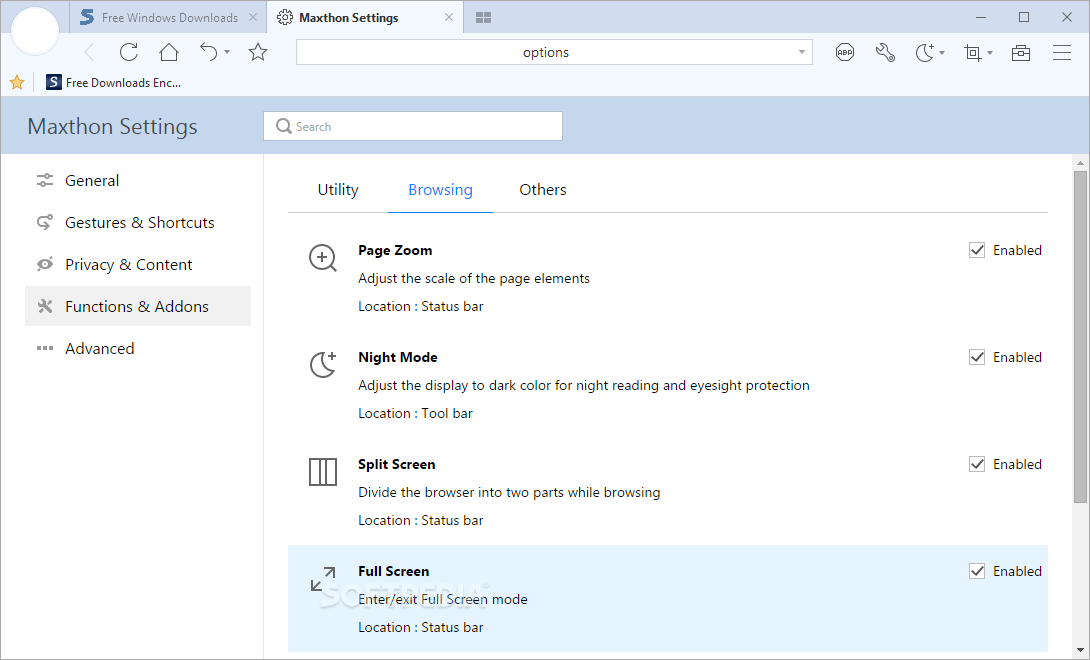
Task: Uncheck Enabled for Page Zoom
Action: tap(977, 250)
